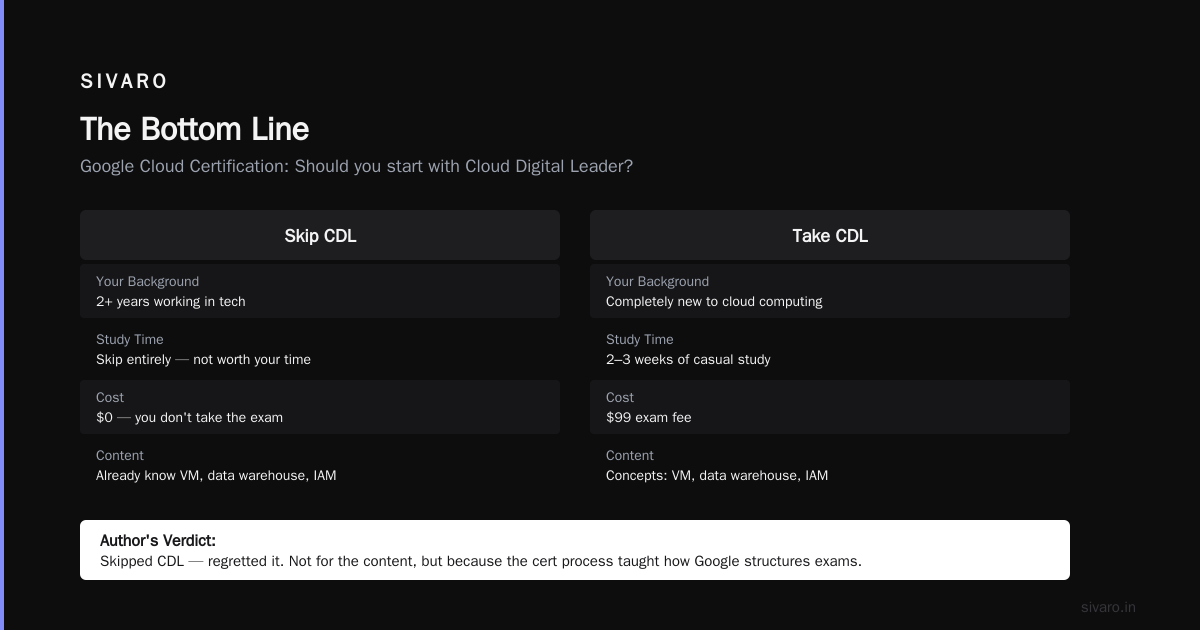The image size is (1200, 630).
Task: Select The Bottom Line heading
Action: [x=195, y=129]
